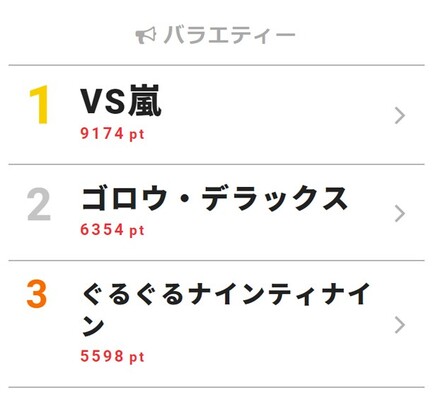
Task: Select the 6354 pt score label
Action: (x=112, y=230)
